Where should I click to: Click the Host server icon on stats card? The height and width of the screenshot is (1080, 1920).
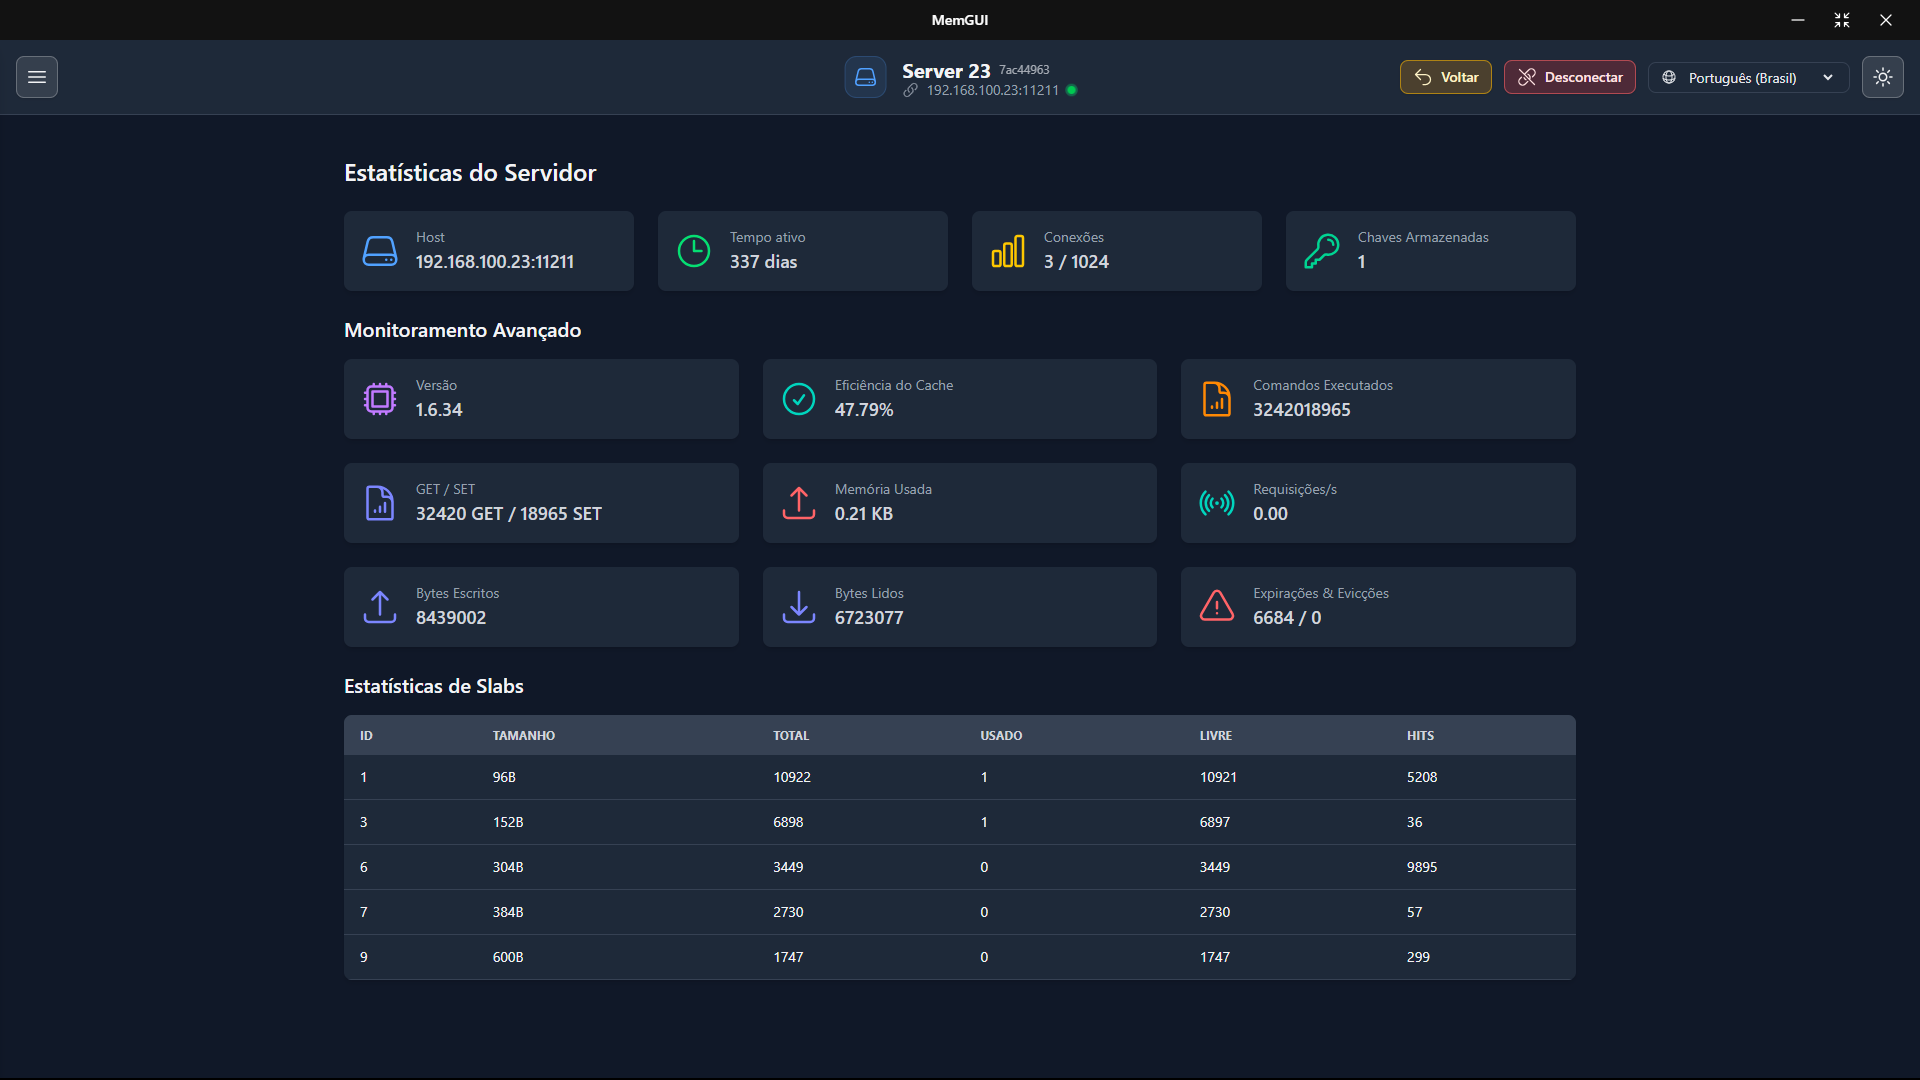pyautogui.click(x=380, y=251)
